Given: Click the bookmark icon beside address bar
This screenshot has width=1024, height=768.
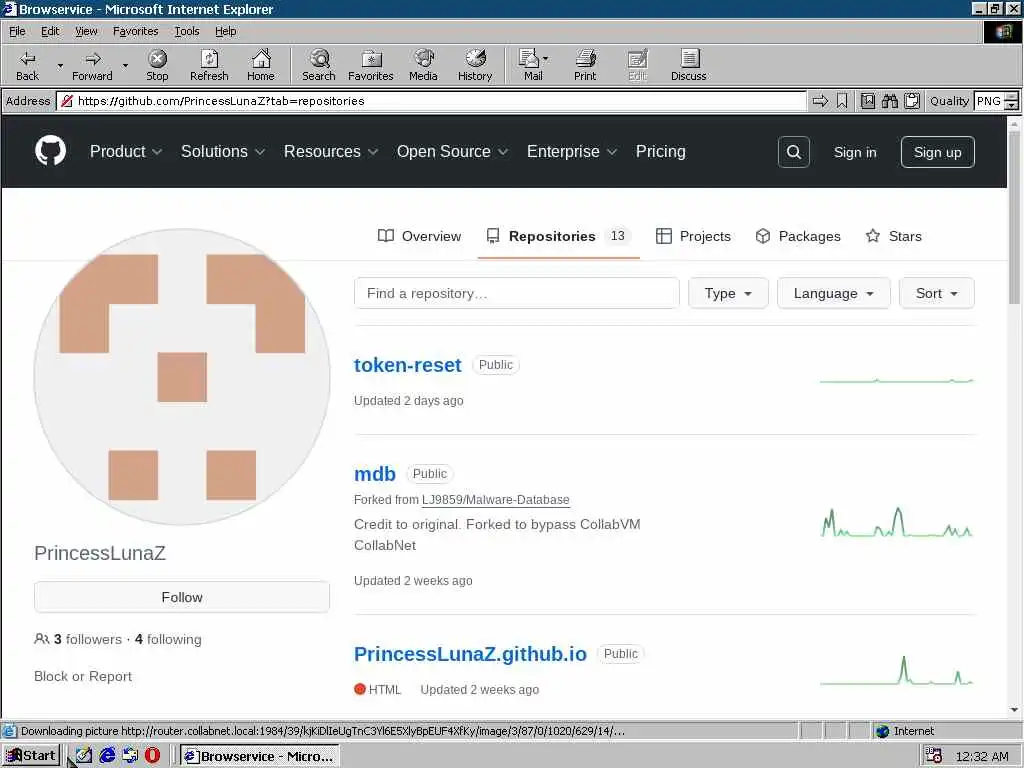Looking at the screenshot, I should coord(842,101).
